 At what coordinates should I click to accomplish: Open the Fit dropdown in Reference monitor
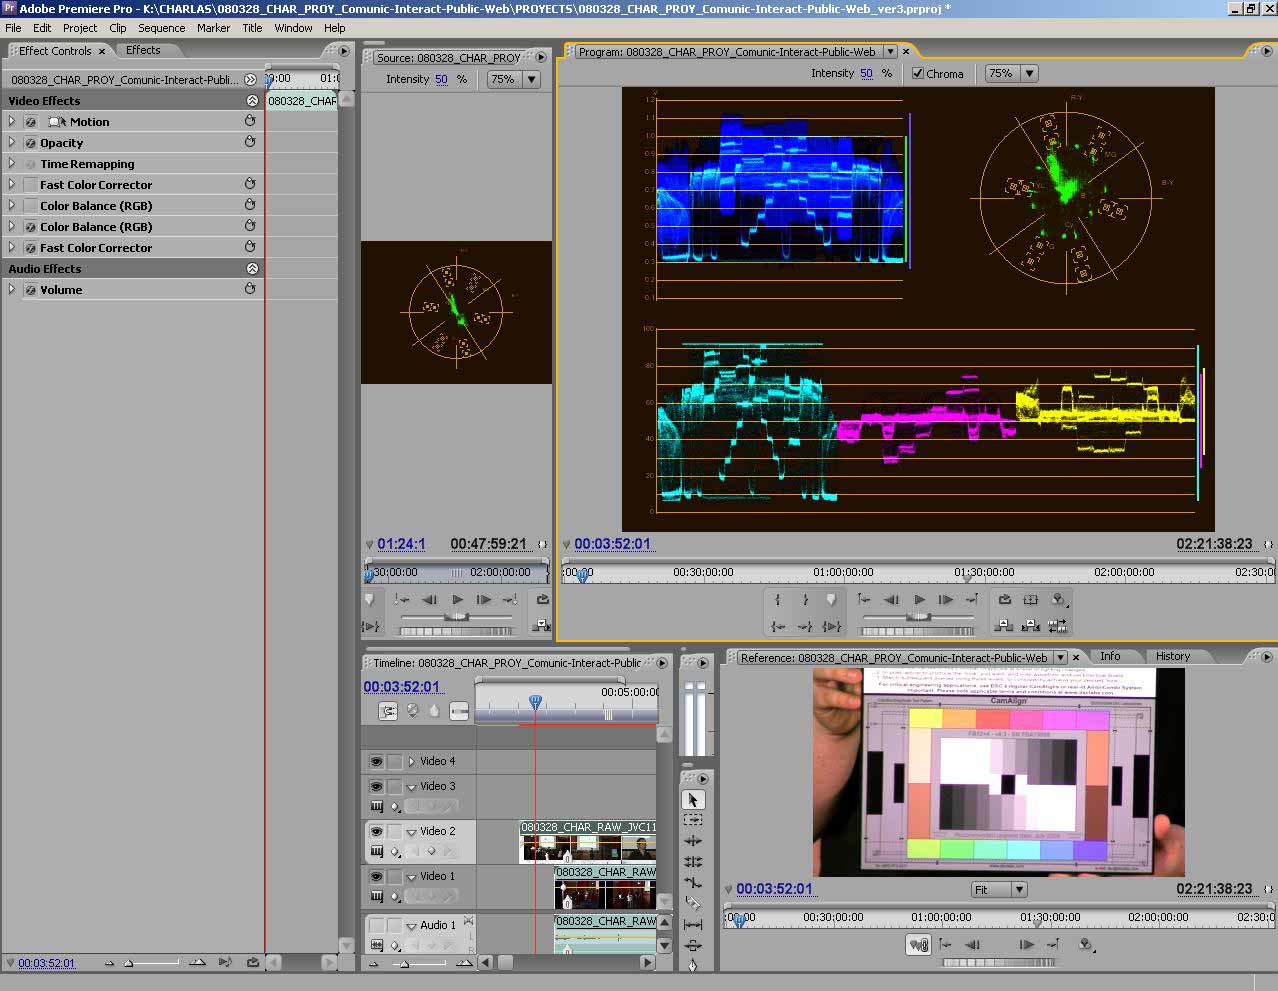click(998, 889)
